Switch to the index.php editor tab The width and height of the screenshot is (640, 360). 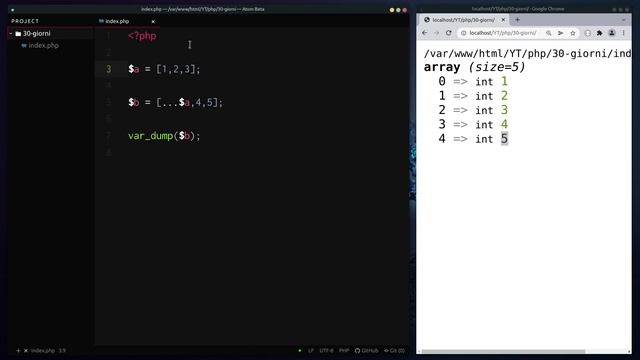127,21
